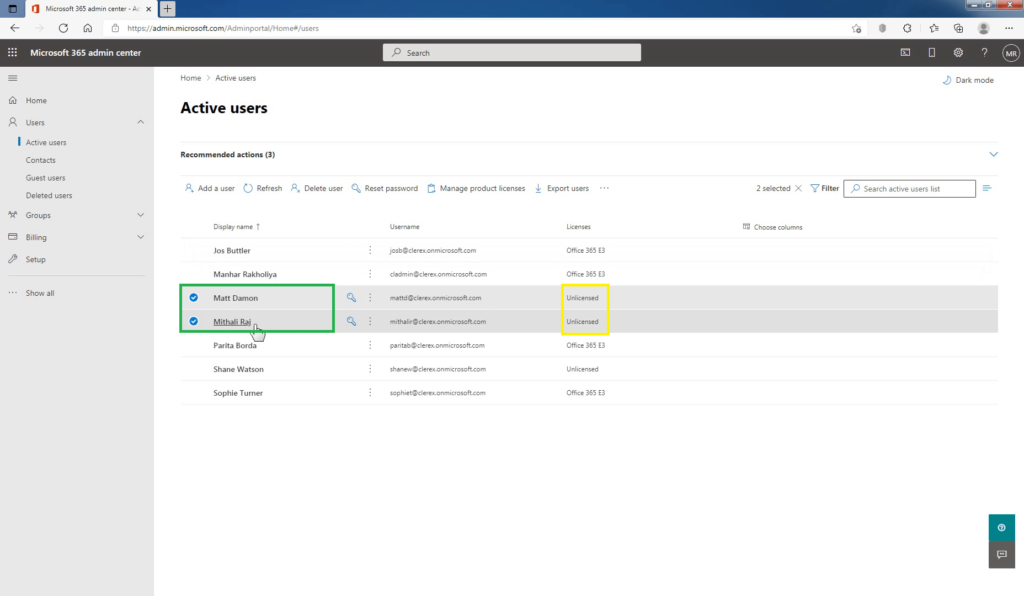Deselect Matt Damon checkbox
Screen dimensions: 1024x596
pyautogui.click(x=193, y=298)
